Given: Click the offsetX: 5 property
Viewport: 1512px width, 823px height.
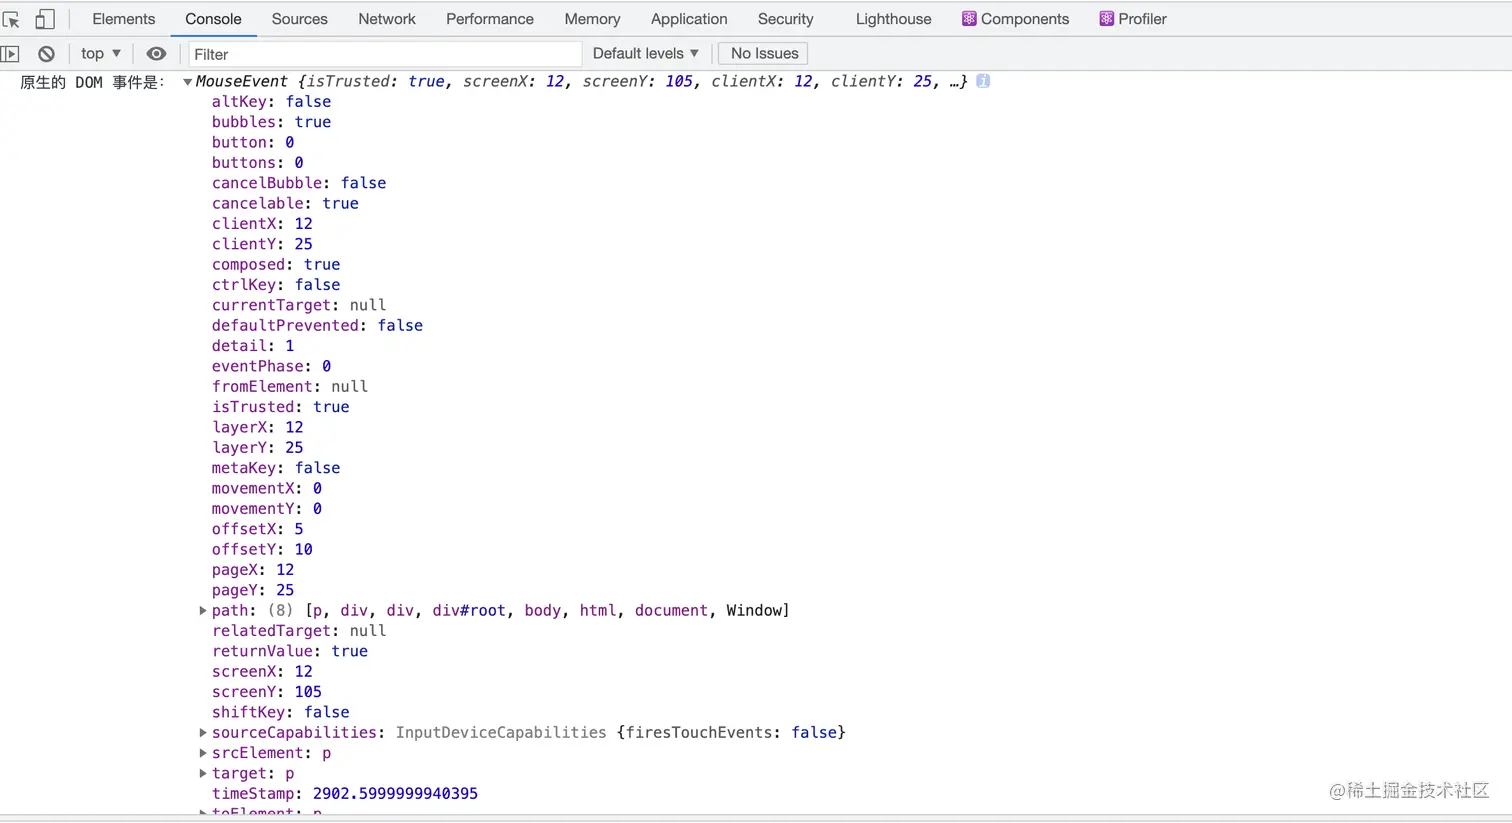Looking at the screenshot, I should tap(257, 529).
